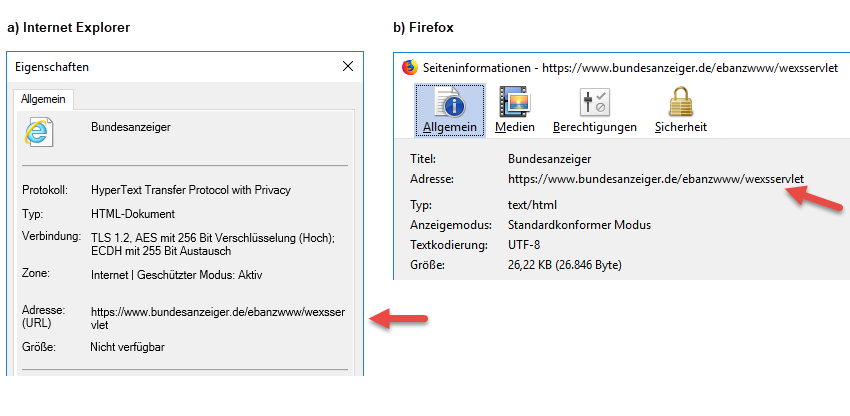850x416 pixels.
Task: Click the Zone label in Eigenschaften
Action: pyautogui.click(x=36, y=273)
